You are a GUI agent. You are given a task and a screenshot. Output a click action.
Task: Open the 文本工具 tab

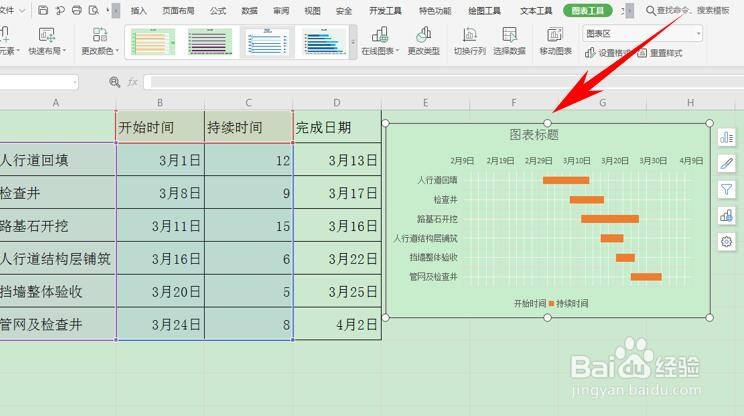[x=536, y=10]
